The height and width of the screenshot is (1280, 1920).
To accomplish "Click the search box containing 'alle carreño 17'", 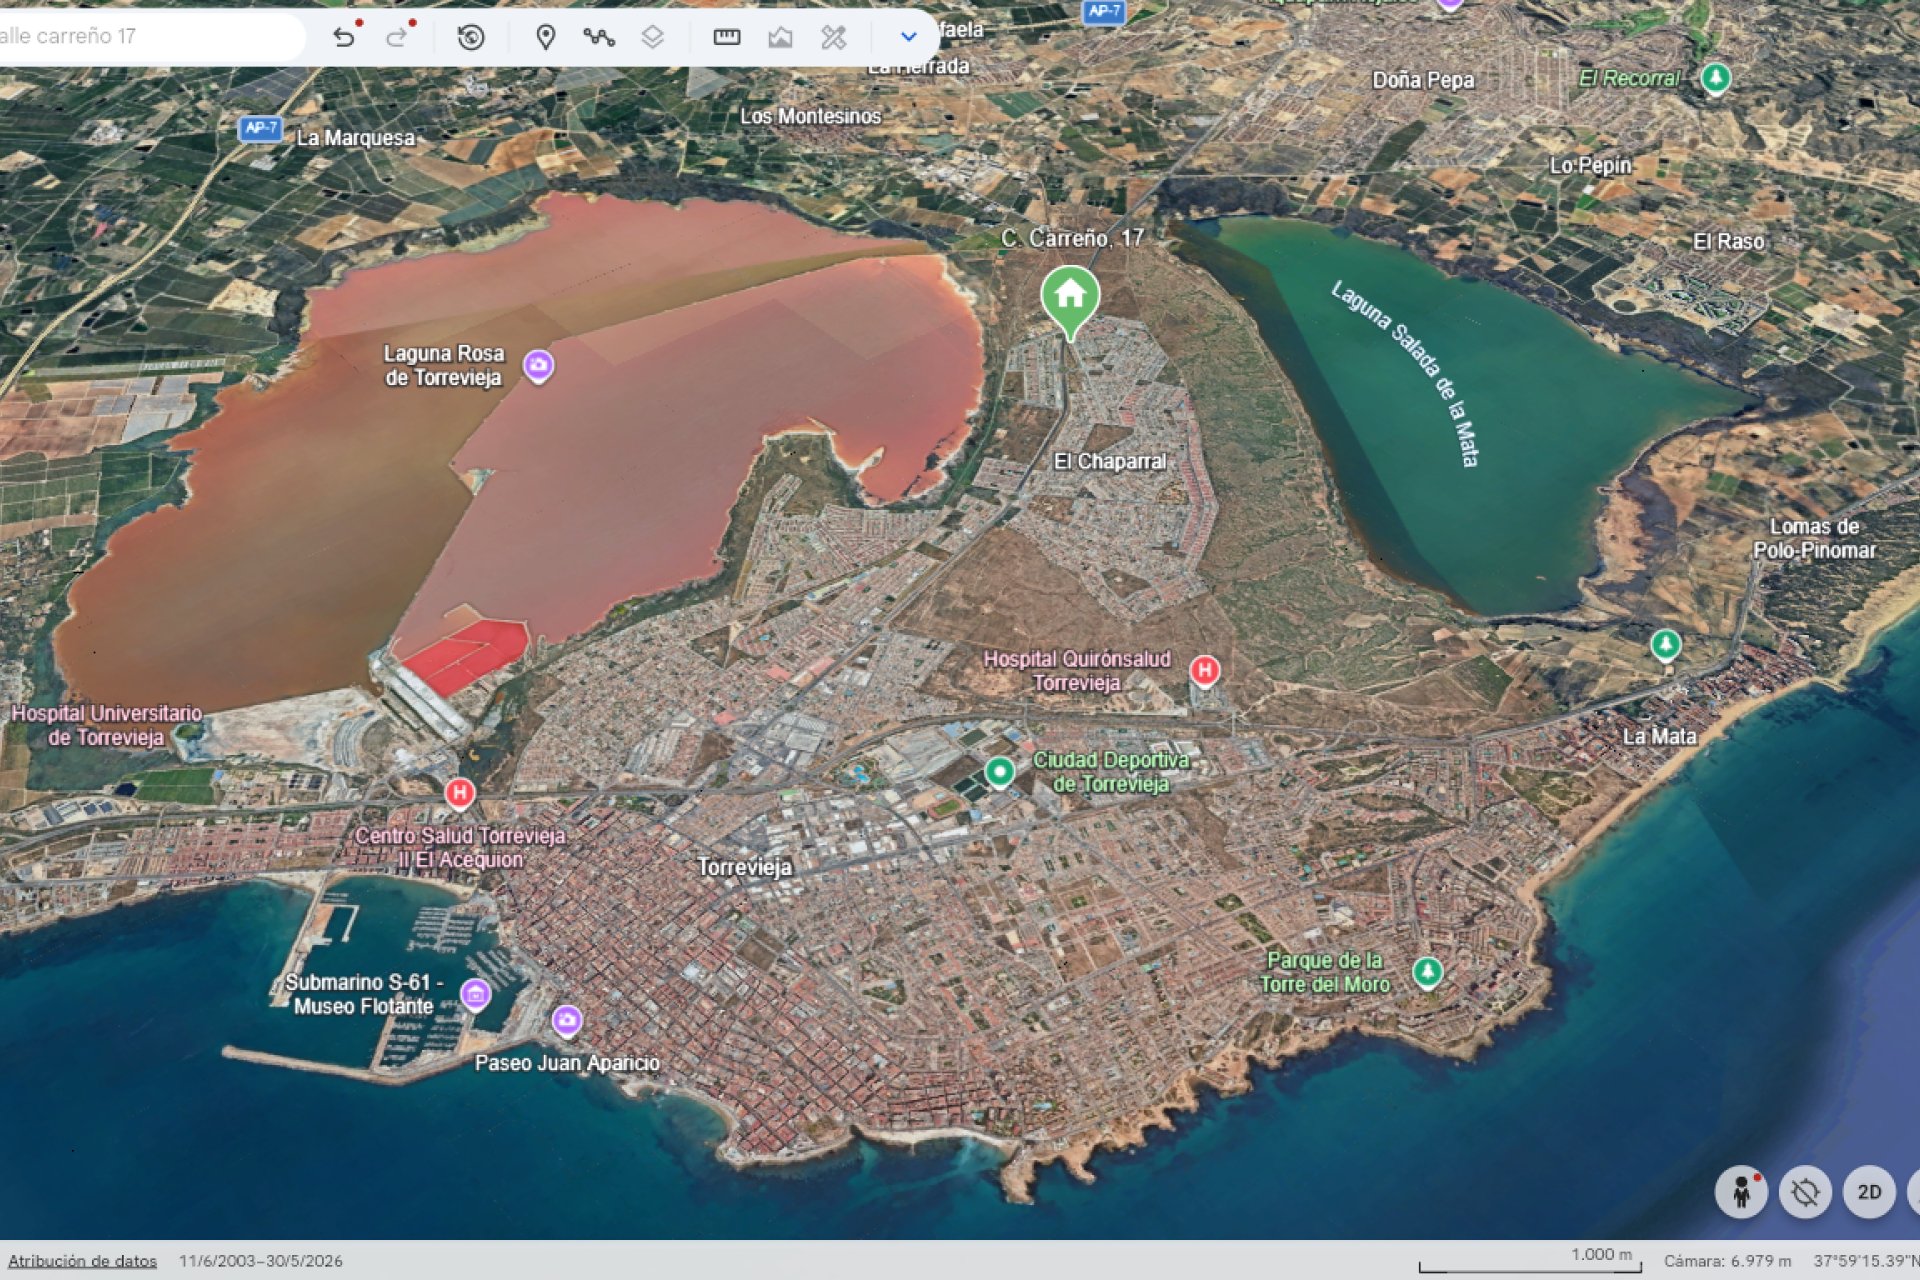I will [x=150, y=37].
